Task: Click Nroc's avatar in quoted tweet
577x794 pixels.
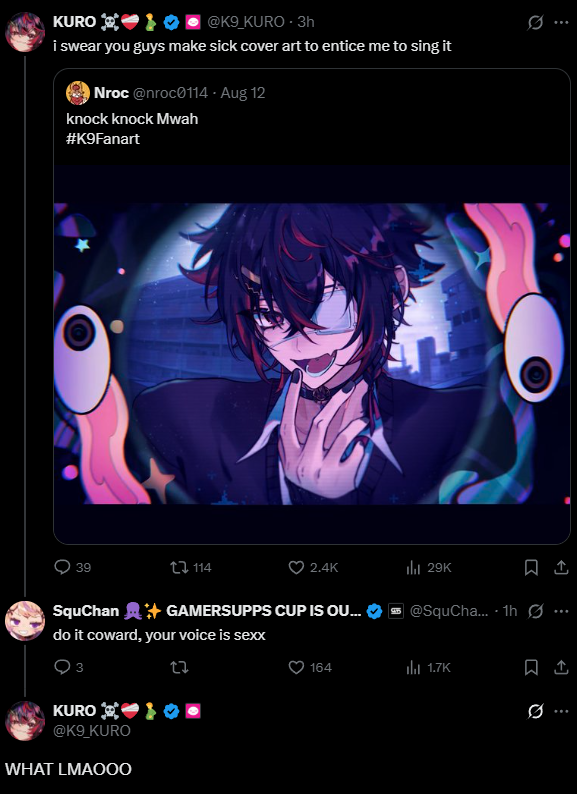Action: click(78, 93)
